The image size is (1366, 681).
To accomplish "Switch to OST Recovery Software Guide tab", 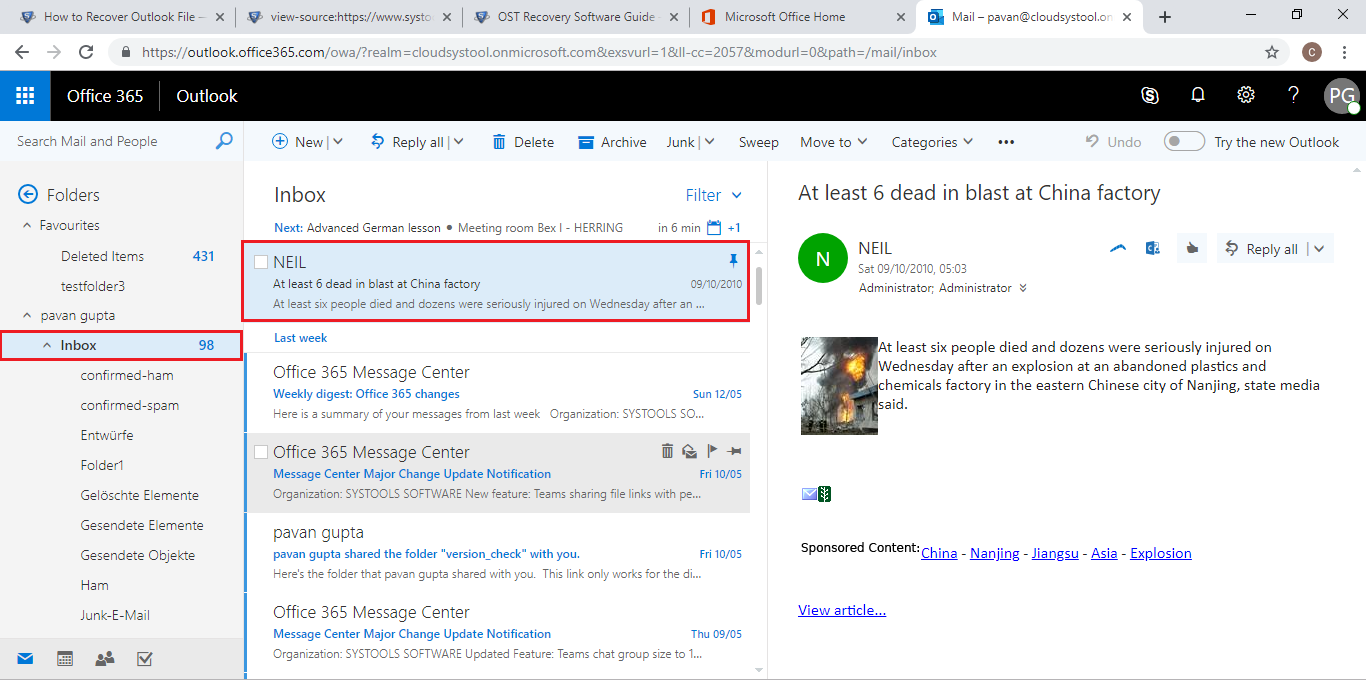I will coord(575,17).
